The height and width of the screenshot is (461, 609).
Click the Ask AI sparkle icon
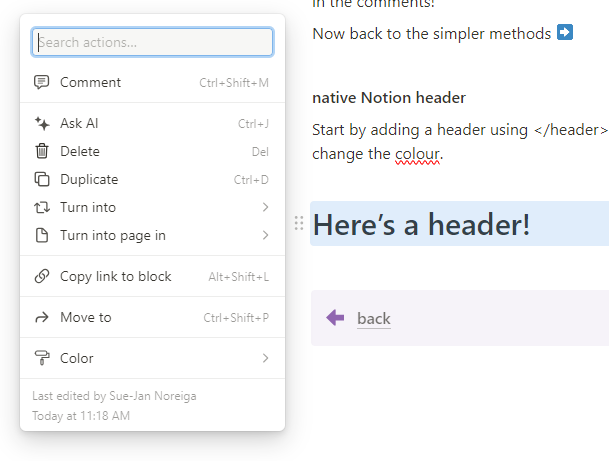[x=42, y=124]
